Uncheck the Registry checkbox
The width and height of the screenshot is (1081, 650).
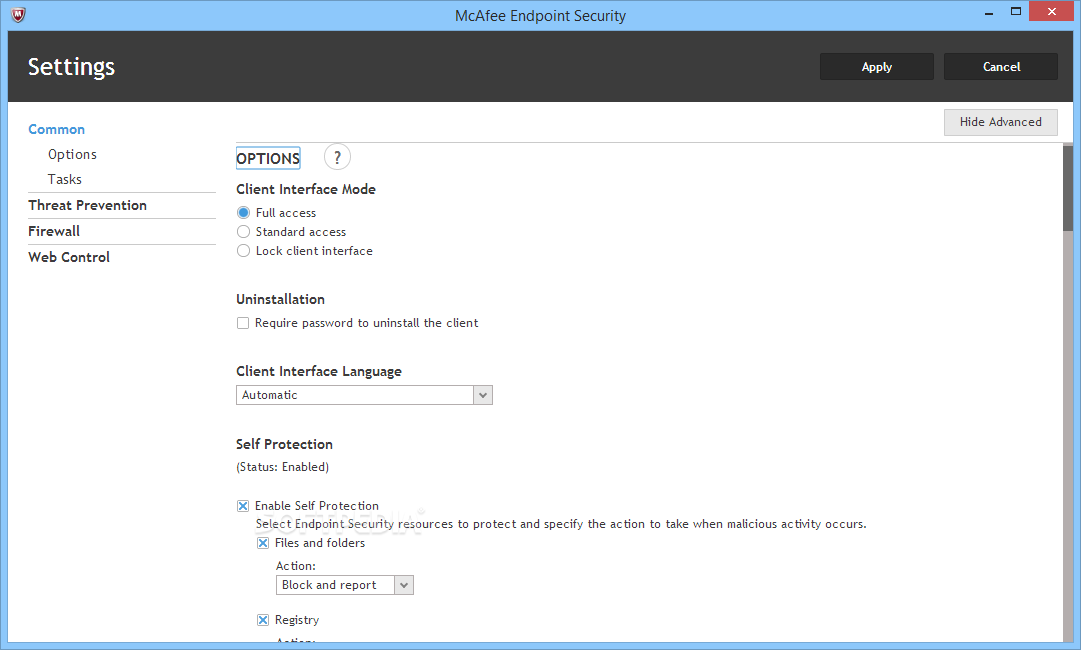click(x=263, y=620)
